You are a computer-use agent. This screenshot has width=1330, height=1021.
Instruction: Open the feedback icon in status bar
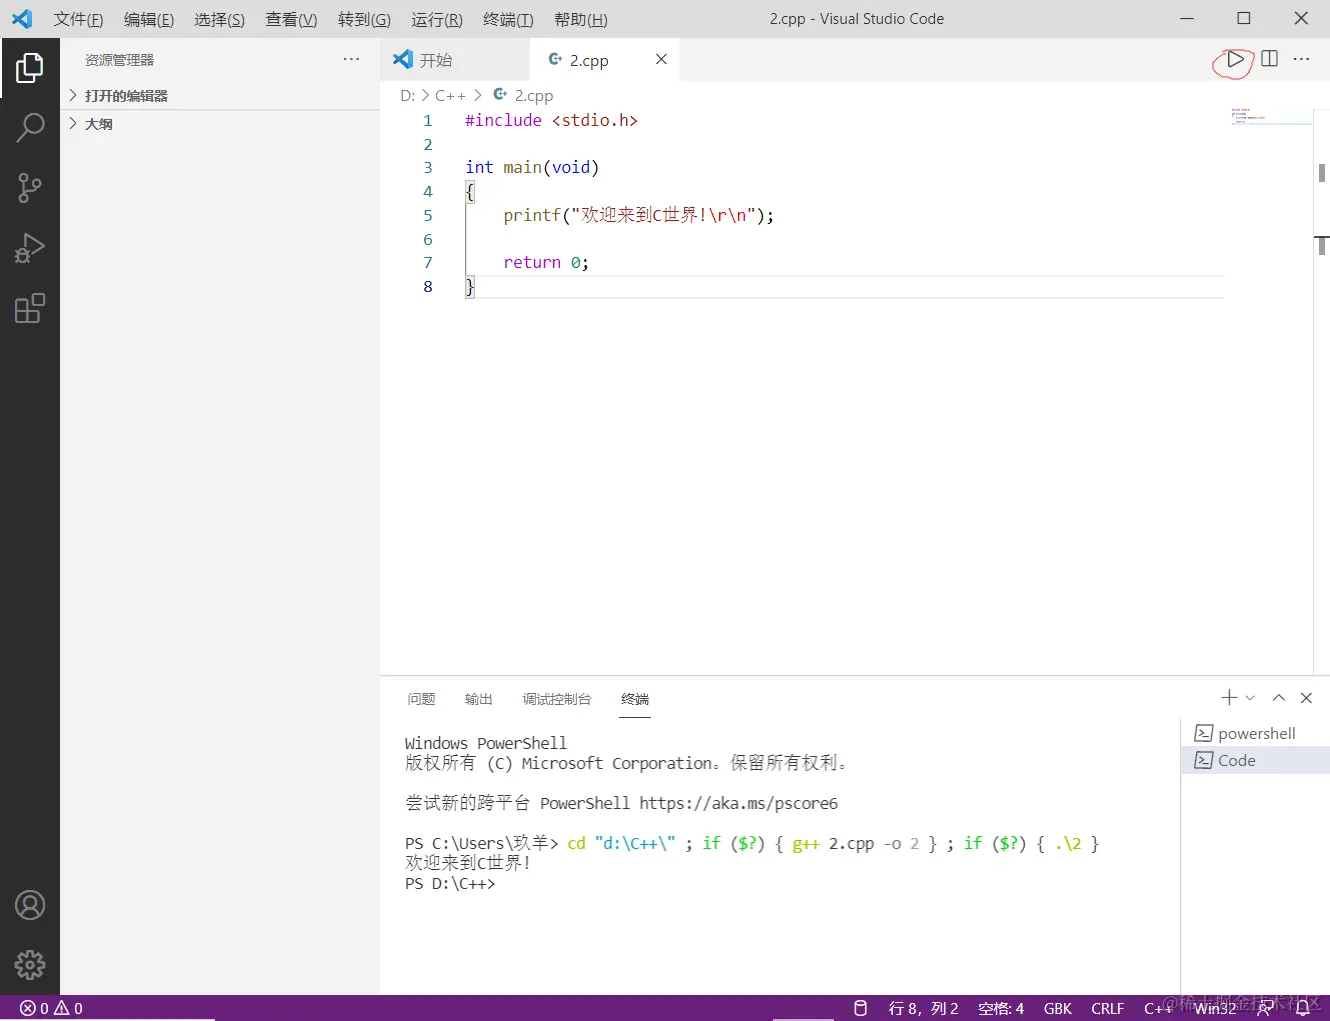tap(1265, 1008)
